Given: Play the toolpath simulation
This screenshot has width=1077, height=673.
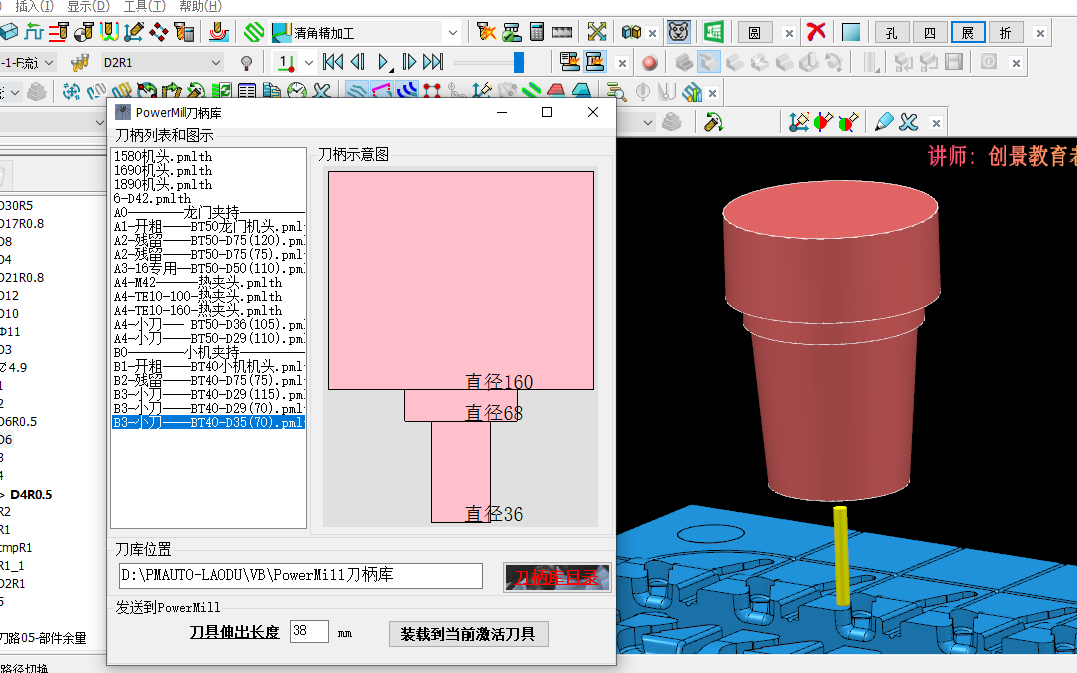Looking at the screenshot, I should coord(384,62).
